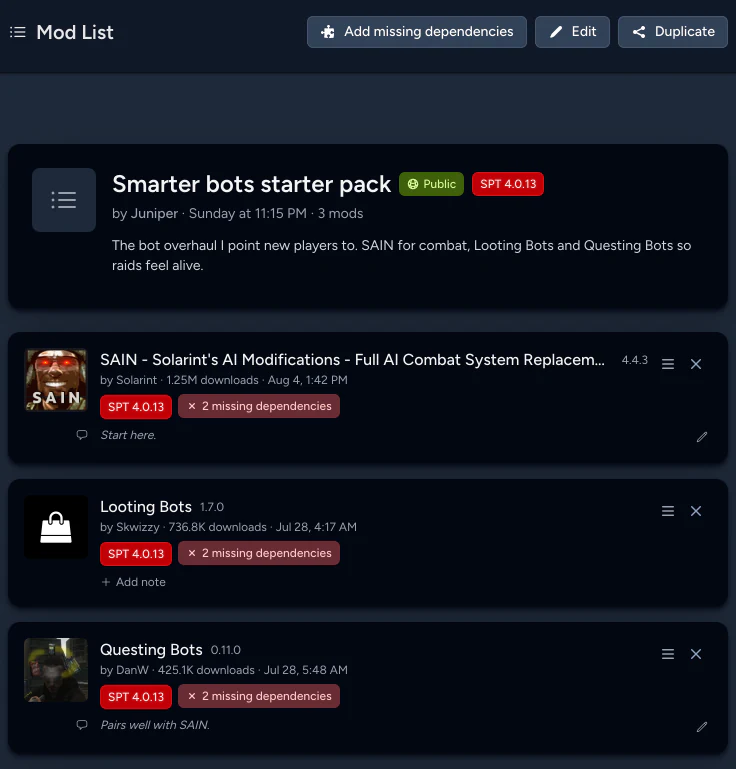
Task: Open the Questing Bots mod title
Action: click(x=151, y=650)
